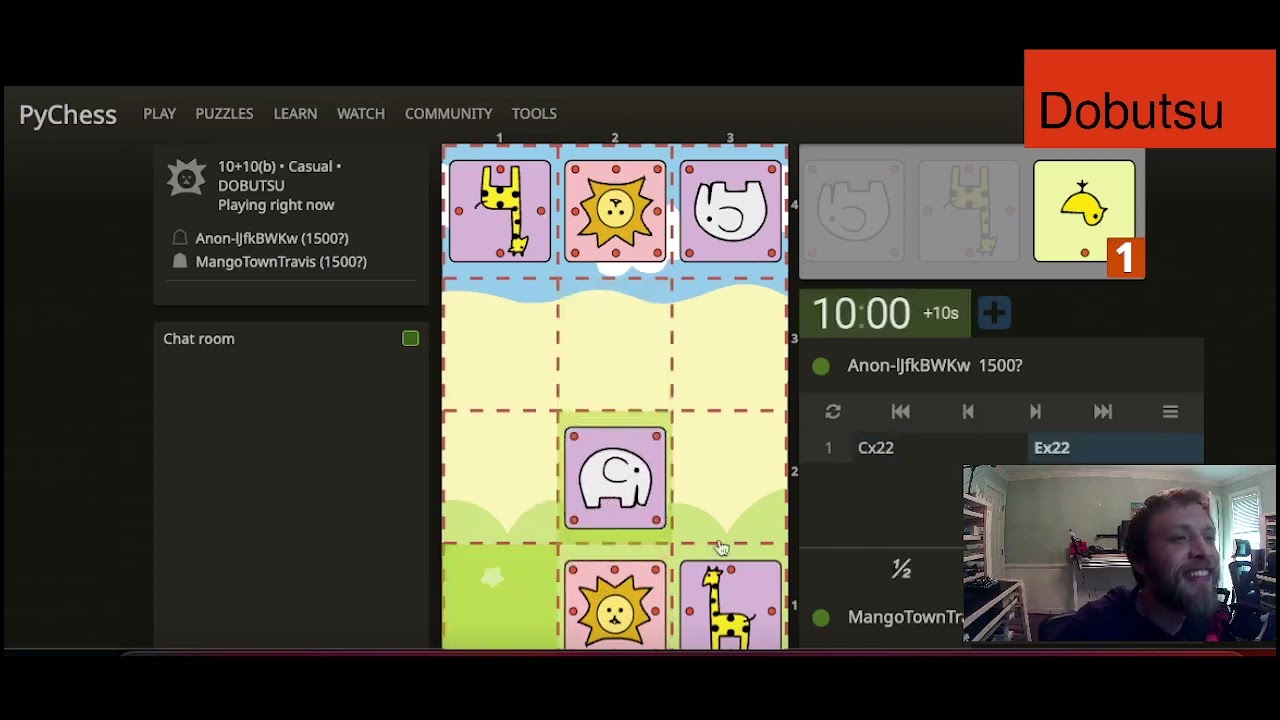Click the Anon-IJfkBWKw 1500? name beside clock
The width and height of the screenshot is (1280, 720).
tap(934, 365)
